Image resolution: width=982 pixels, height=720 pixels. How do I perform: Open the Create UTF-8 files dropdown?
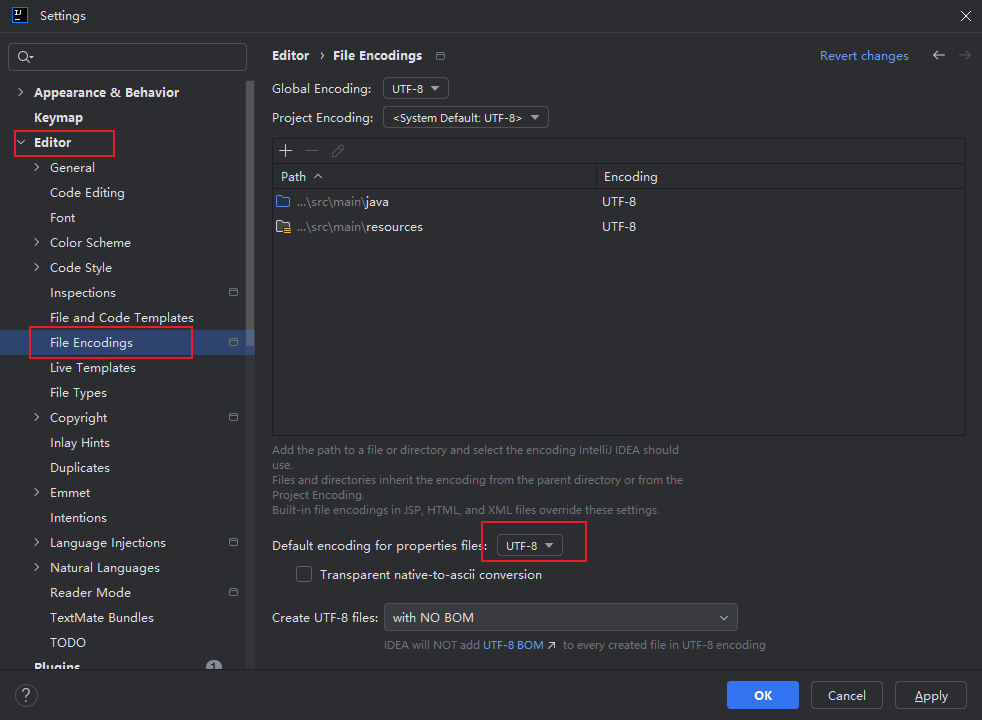click(x=561, y=617)
